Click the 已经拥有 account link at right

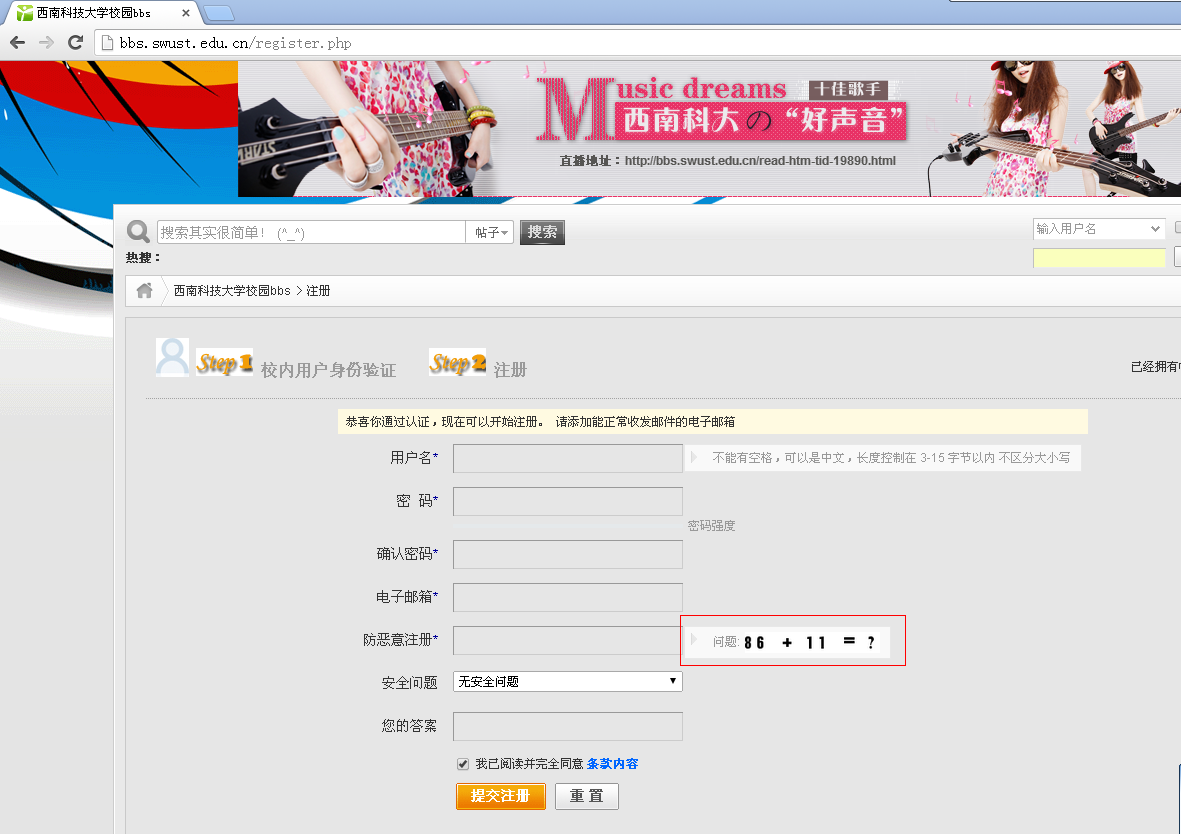click(1155, 367)
